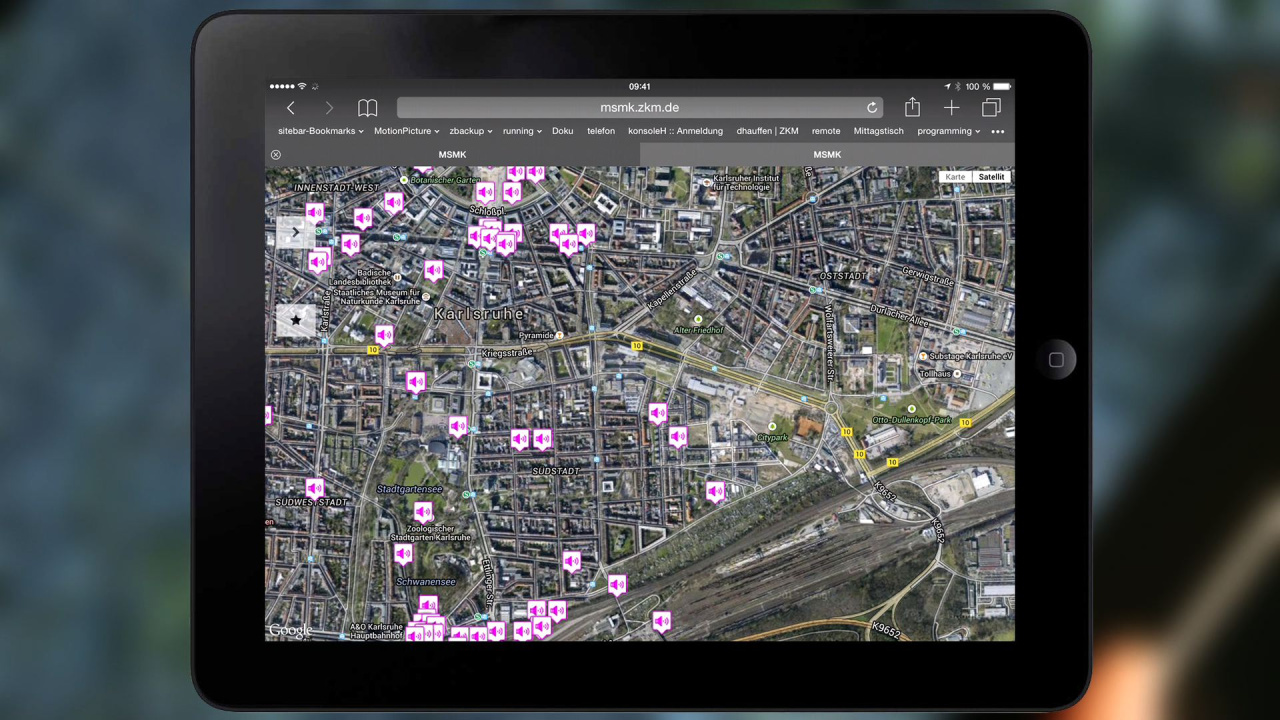Click the Citypark green pin
The image size is (1280, 720).
tap(772, 427)
